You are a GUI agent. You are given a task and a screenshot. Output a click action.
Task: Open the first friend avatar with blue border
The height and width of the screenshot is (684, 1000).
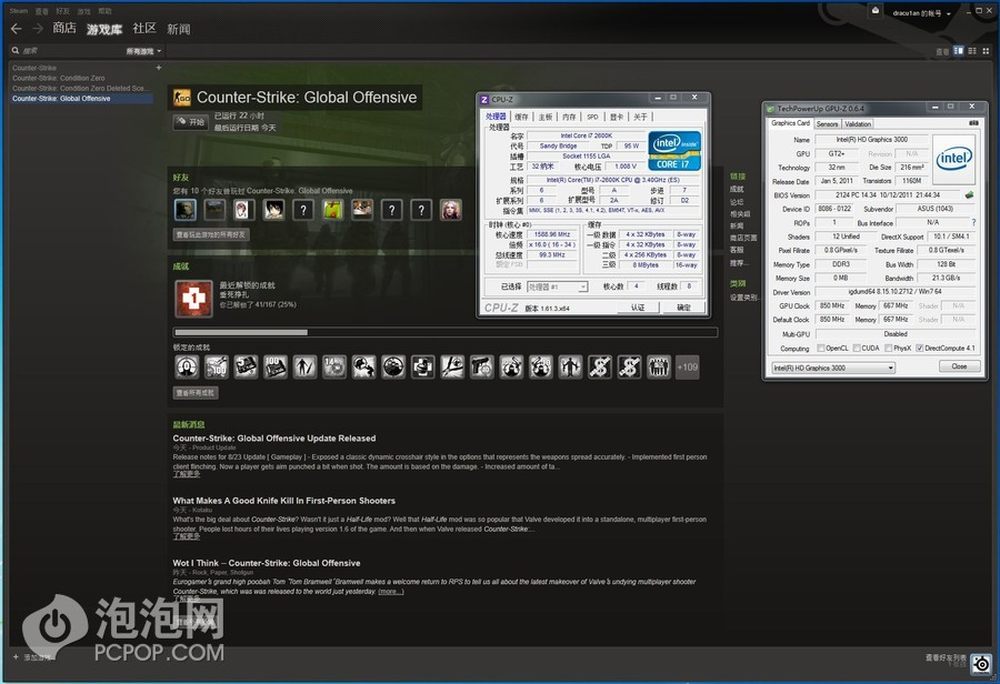185,210
